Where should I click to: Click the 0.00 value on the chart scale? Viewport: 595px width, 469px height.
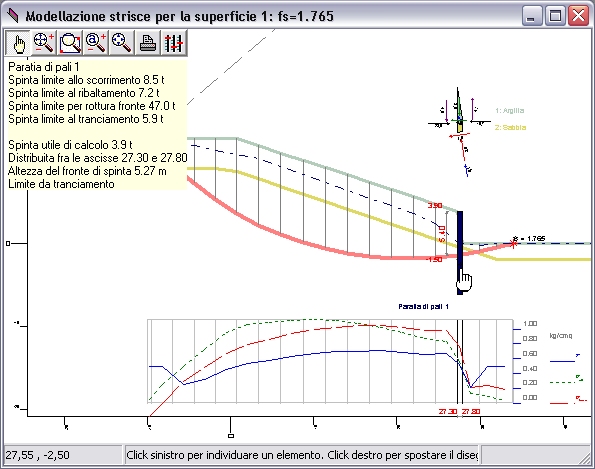(530, 397)
